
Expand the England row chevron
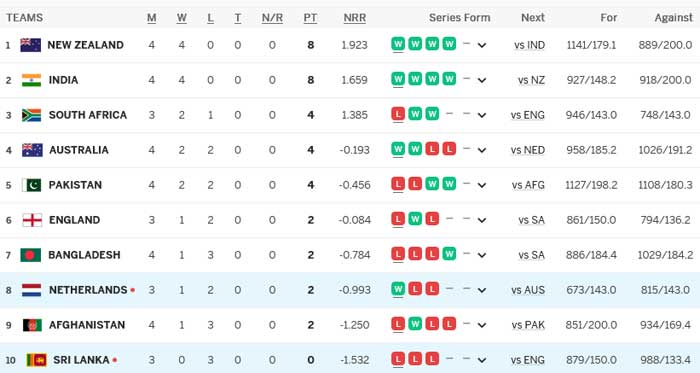482,220
